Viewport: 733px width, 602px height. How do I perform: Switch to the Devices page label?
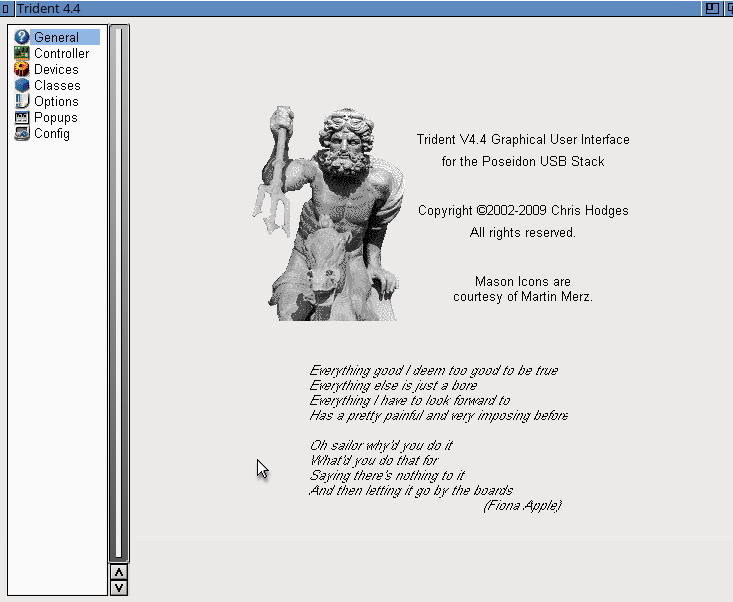coord(56,69)
